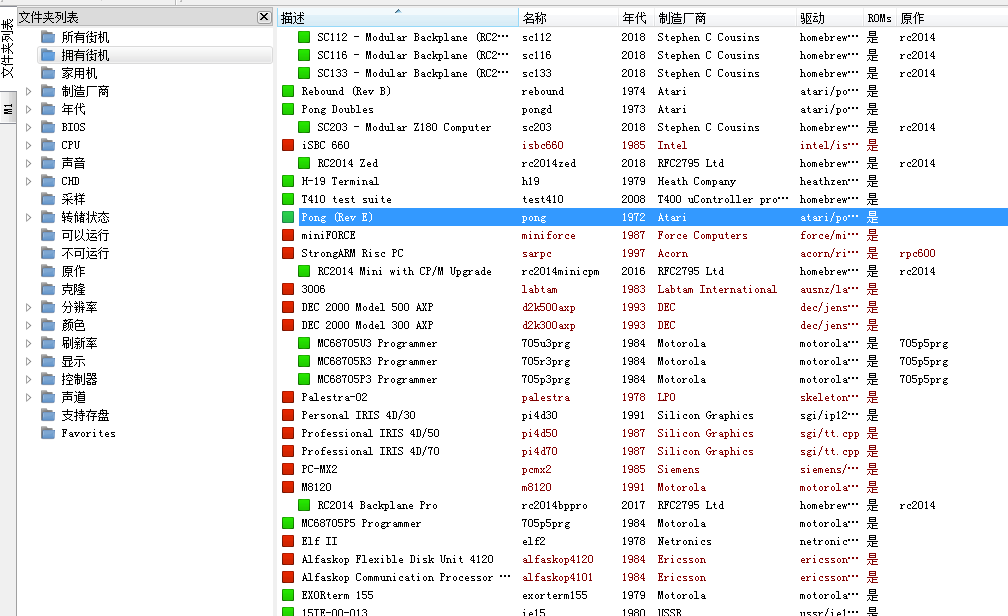Click the folder icon beside BIOS
Viewport: 1008px width, 616px height.
[48, 127]
